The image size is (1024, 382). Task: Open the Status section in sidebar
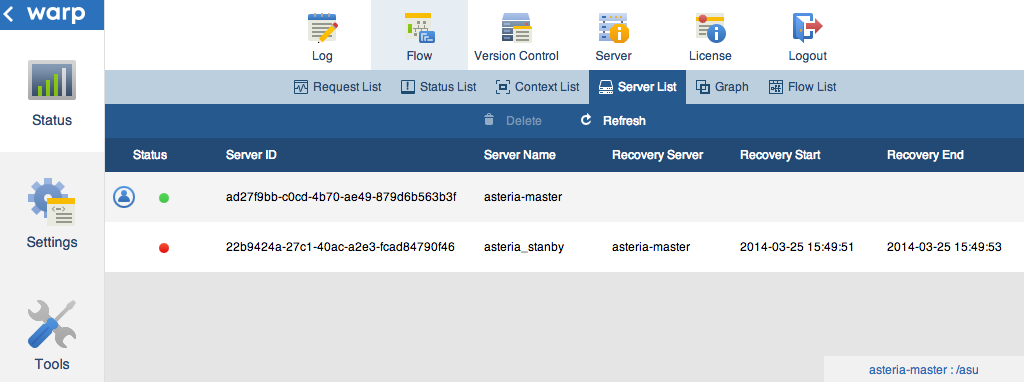[x=52, y=92]
